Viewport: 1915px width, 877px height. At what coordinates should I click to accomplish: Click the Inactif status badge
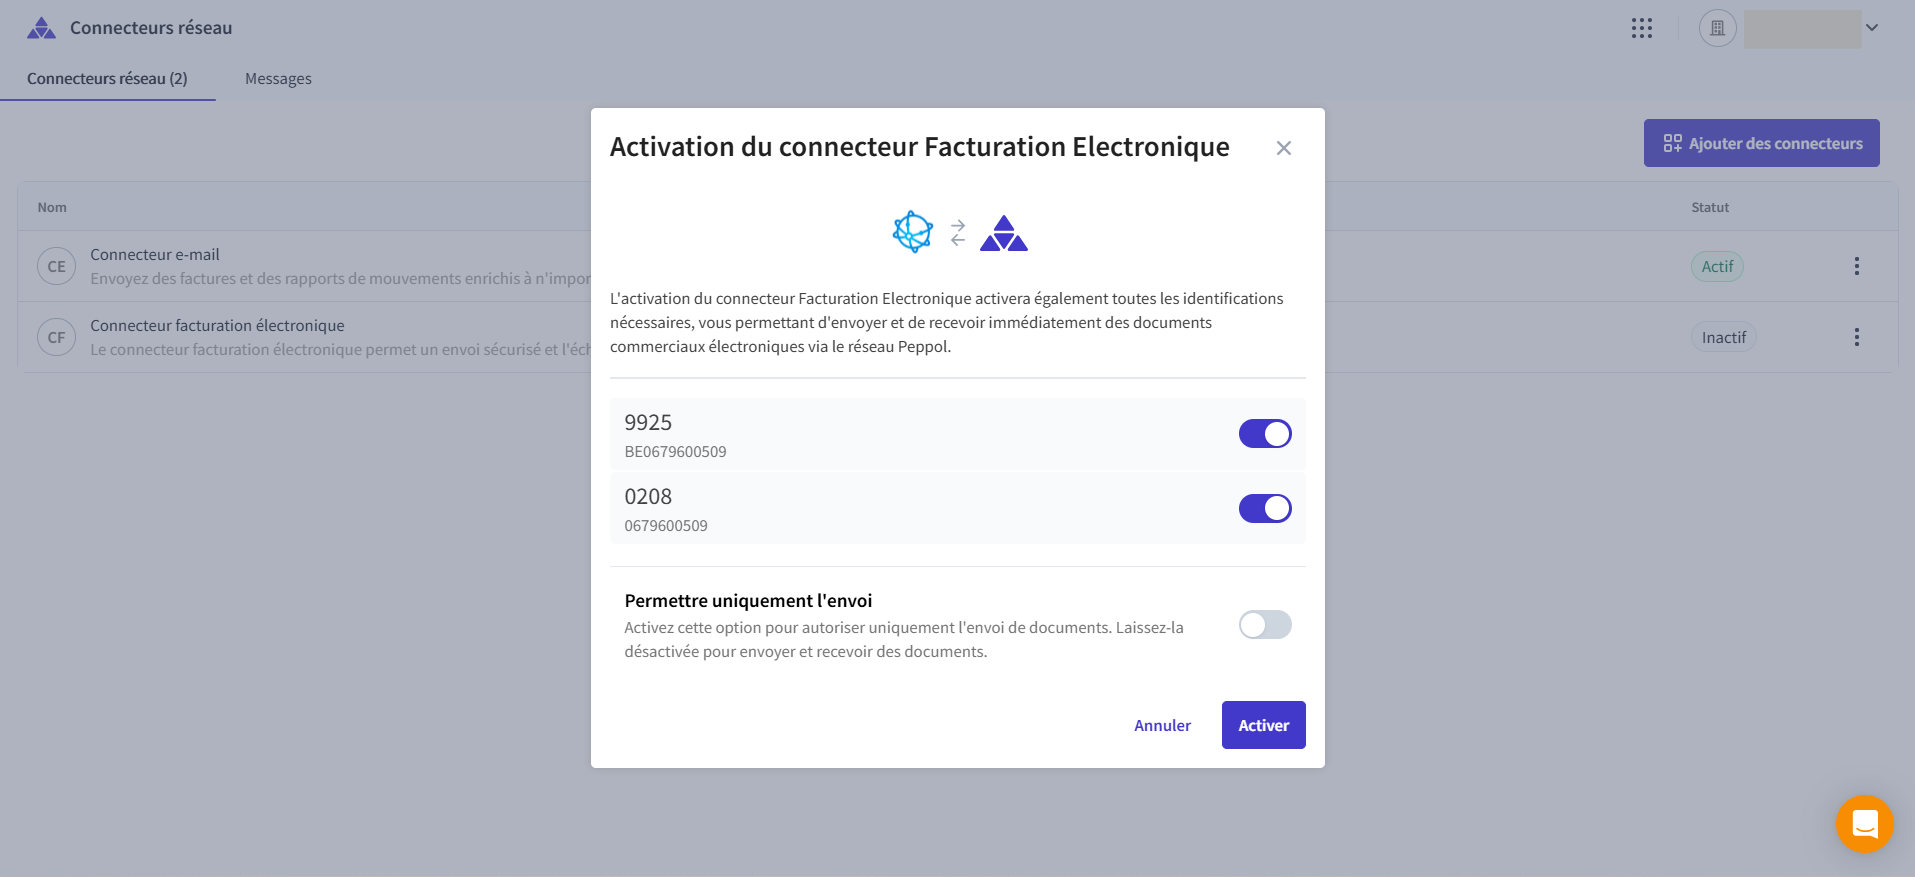(x=1723, y=338)
